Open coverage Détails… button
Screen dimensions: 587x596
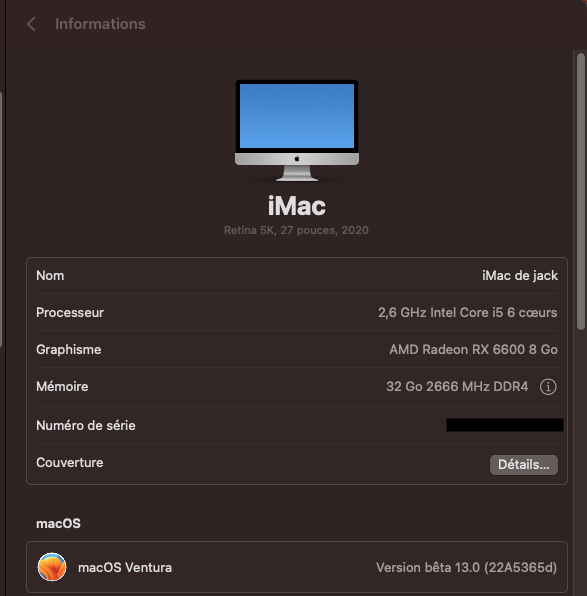[524, 464]
